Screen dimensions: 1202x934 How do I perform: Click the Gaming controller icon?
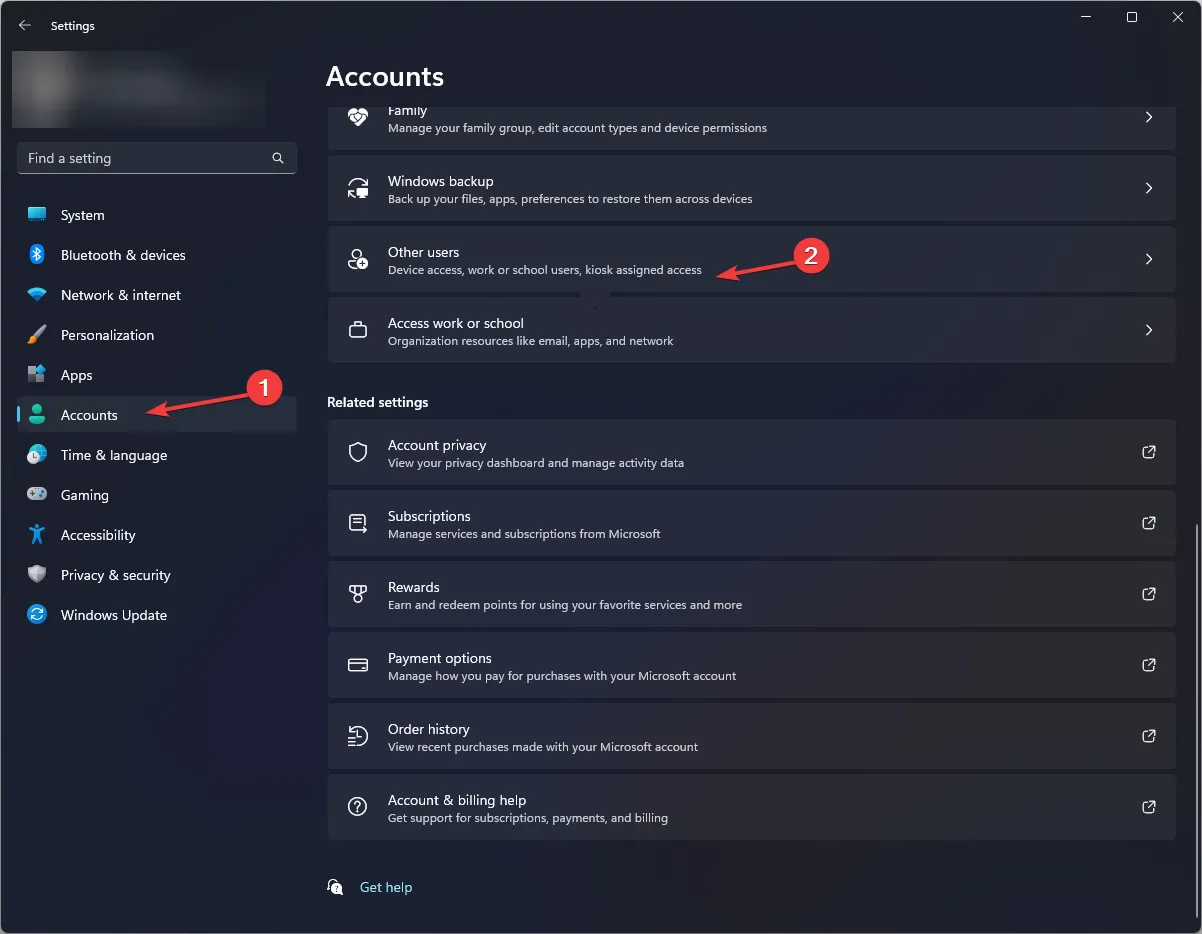point(37,495)
